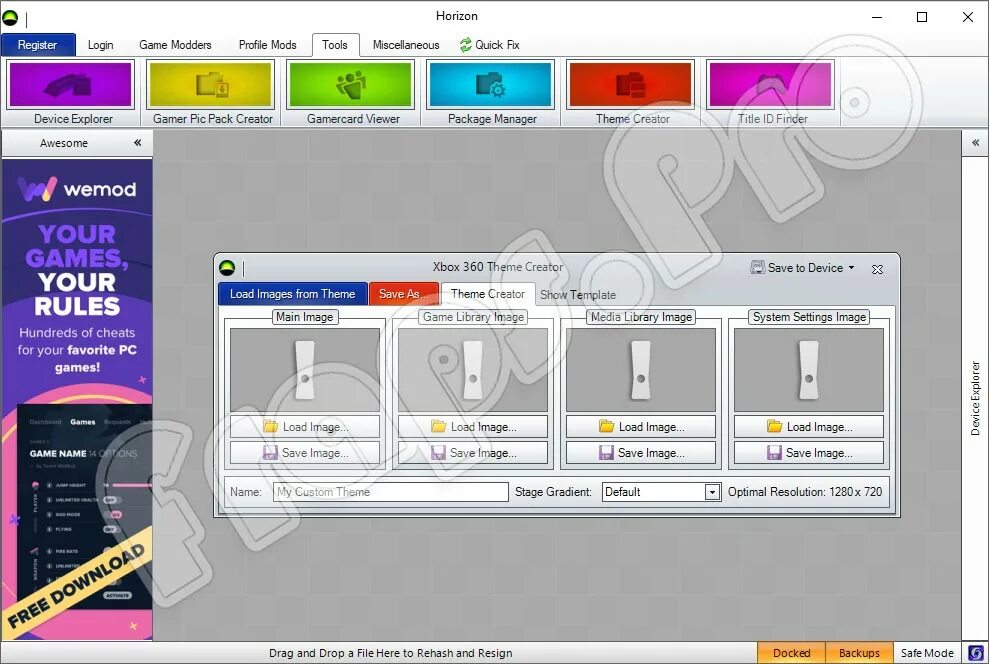The width and height of the screenshot is (989, 664).
Task: Launch the Gamercard Viewer tool
Action: [x=351, y=93]
